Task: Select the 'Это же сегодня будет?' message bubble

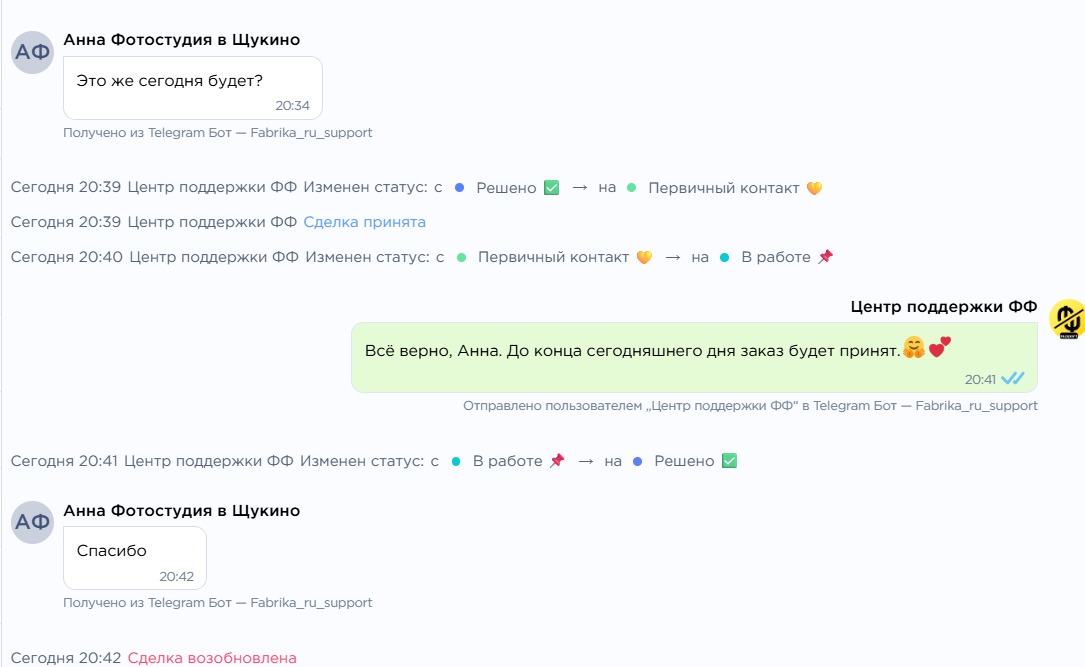Action: click(x=192, y=88)
